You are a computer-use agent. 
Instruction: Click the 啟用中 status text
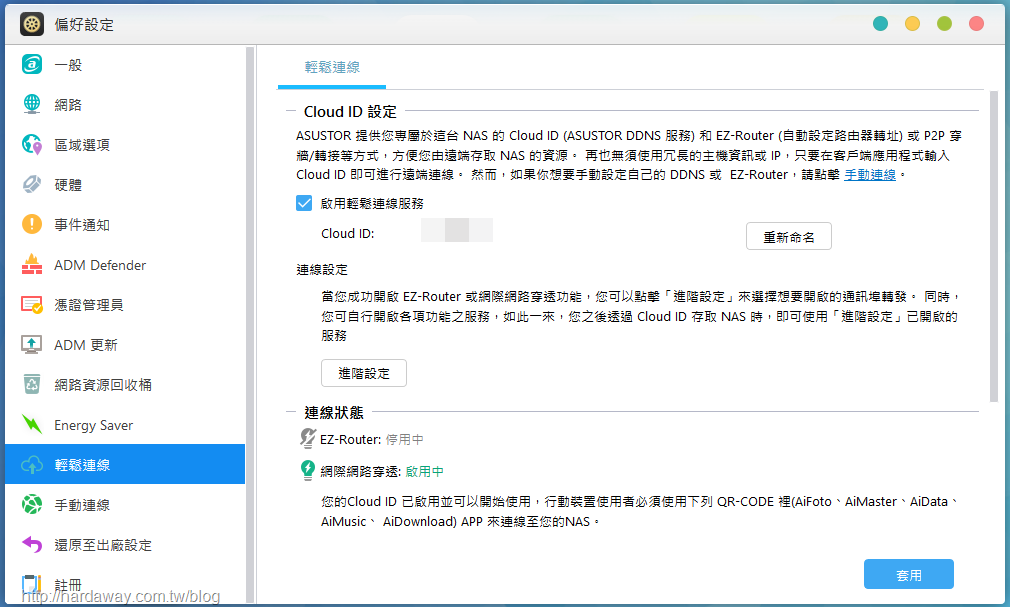424,472
